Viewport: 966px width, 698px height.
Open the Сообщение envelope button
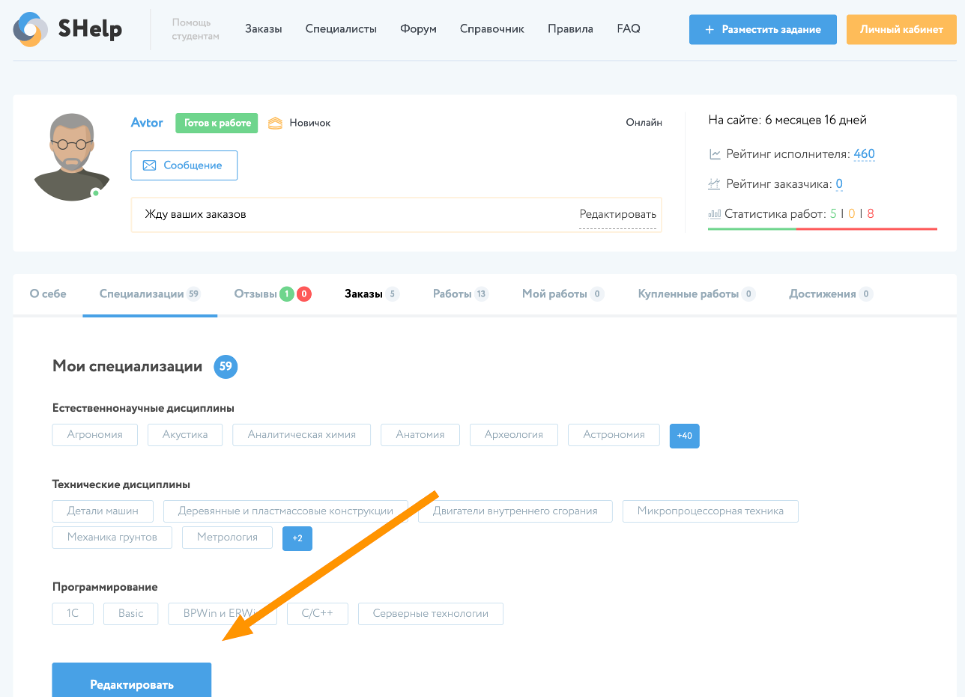[184, 165]
